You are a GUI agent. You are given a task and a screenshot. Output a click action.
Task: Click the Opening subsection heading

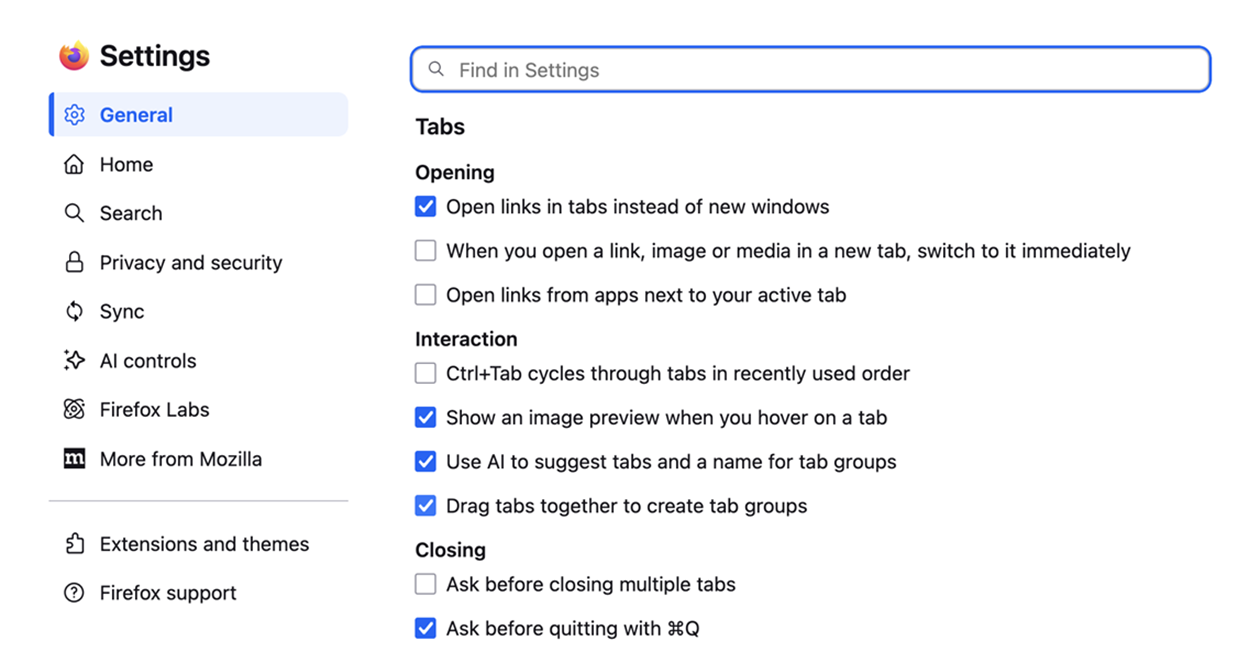tap(455, 173)
